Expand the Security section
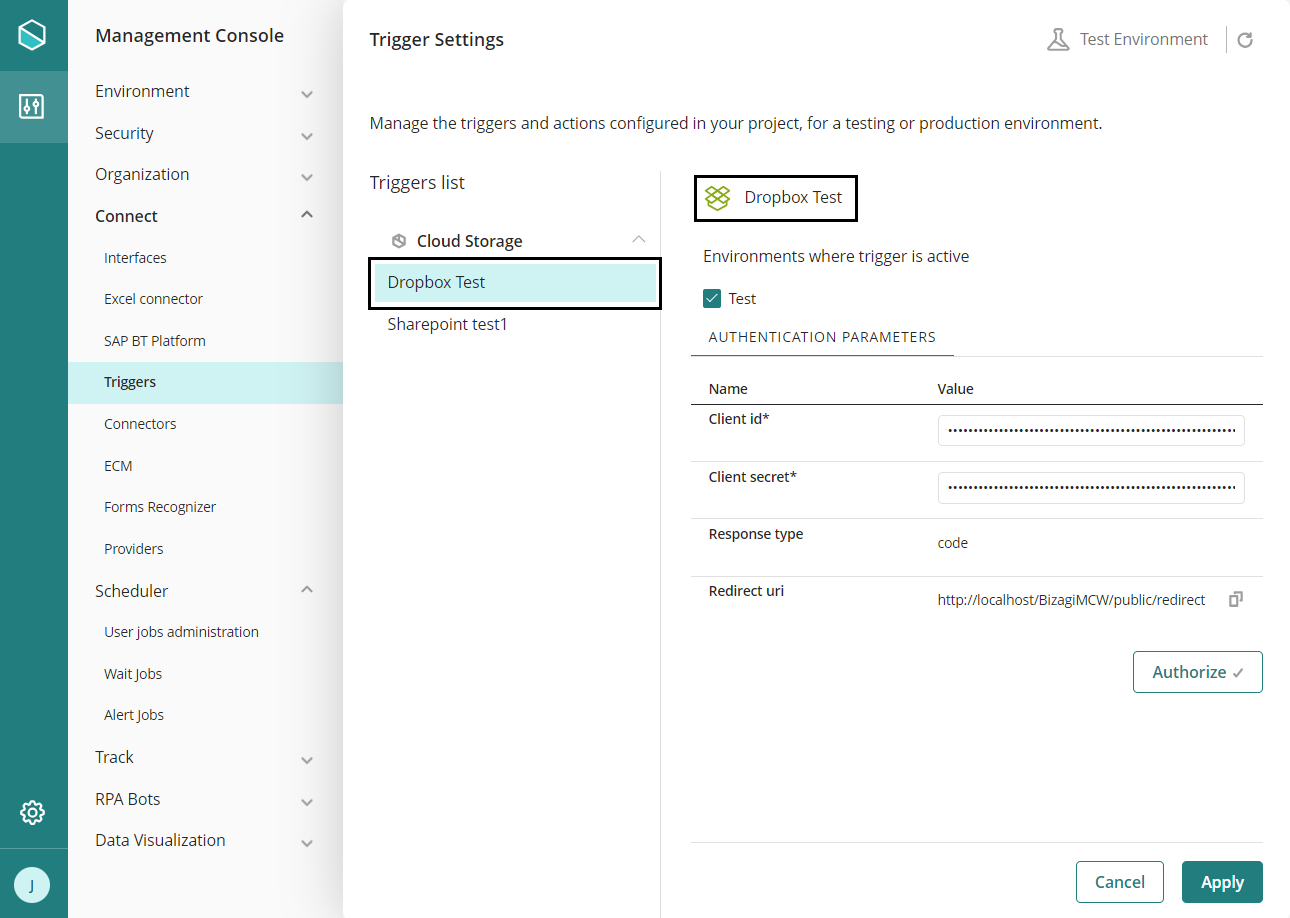Screen dimensions: 1290x918 coord(307,136)
